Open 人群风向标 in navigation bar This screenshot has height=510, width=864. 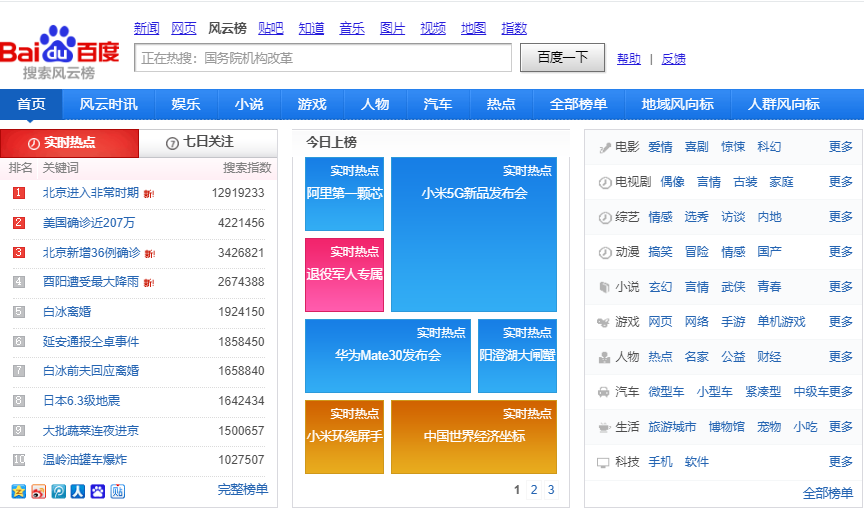[x=784, y=104]
